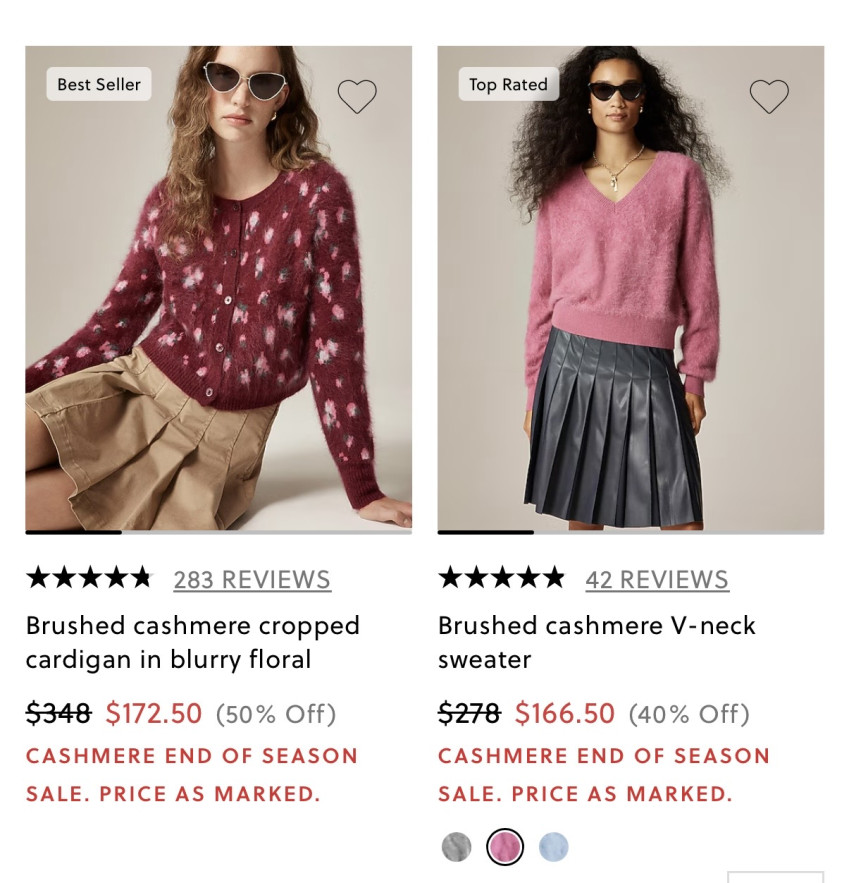Tap the heart on the V-neck sweater
849x883 pixels.
tap(769, 97)
